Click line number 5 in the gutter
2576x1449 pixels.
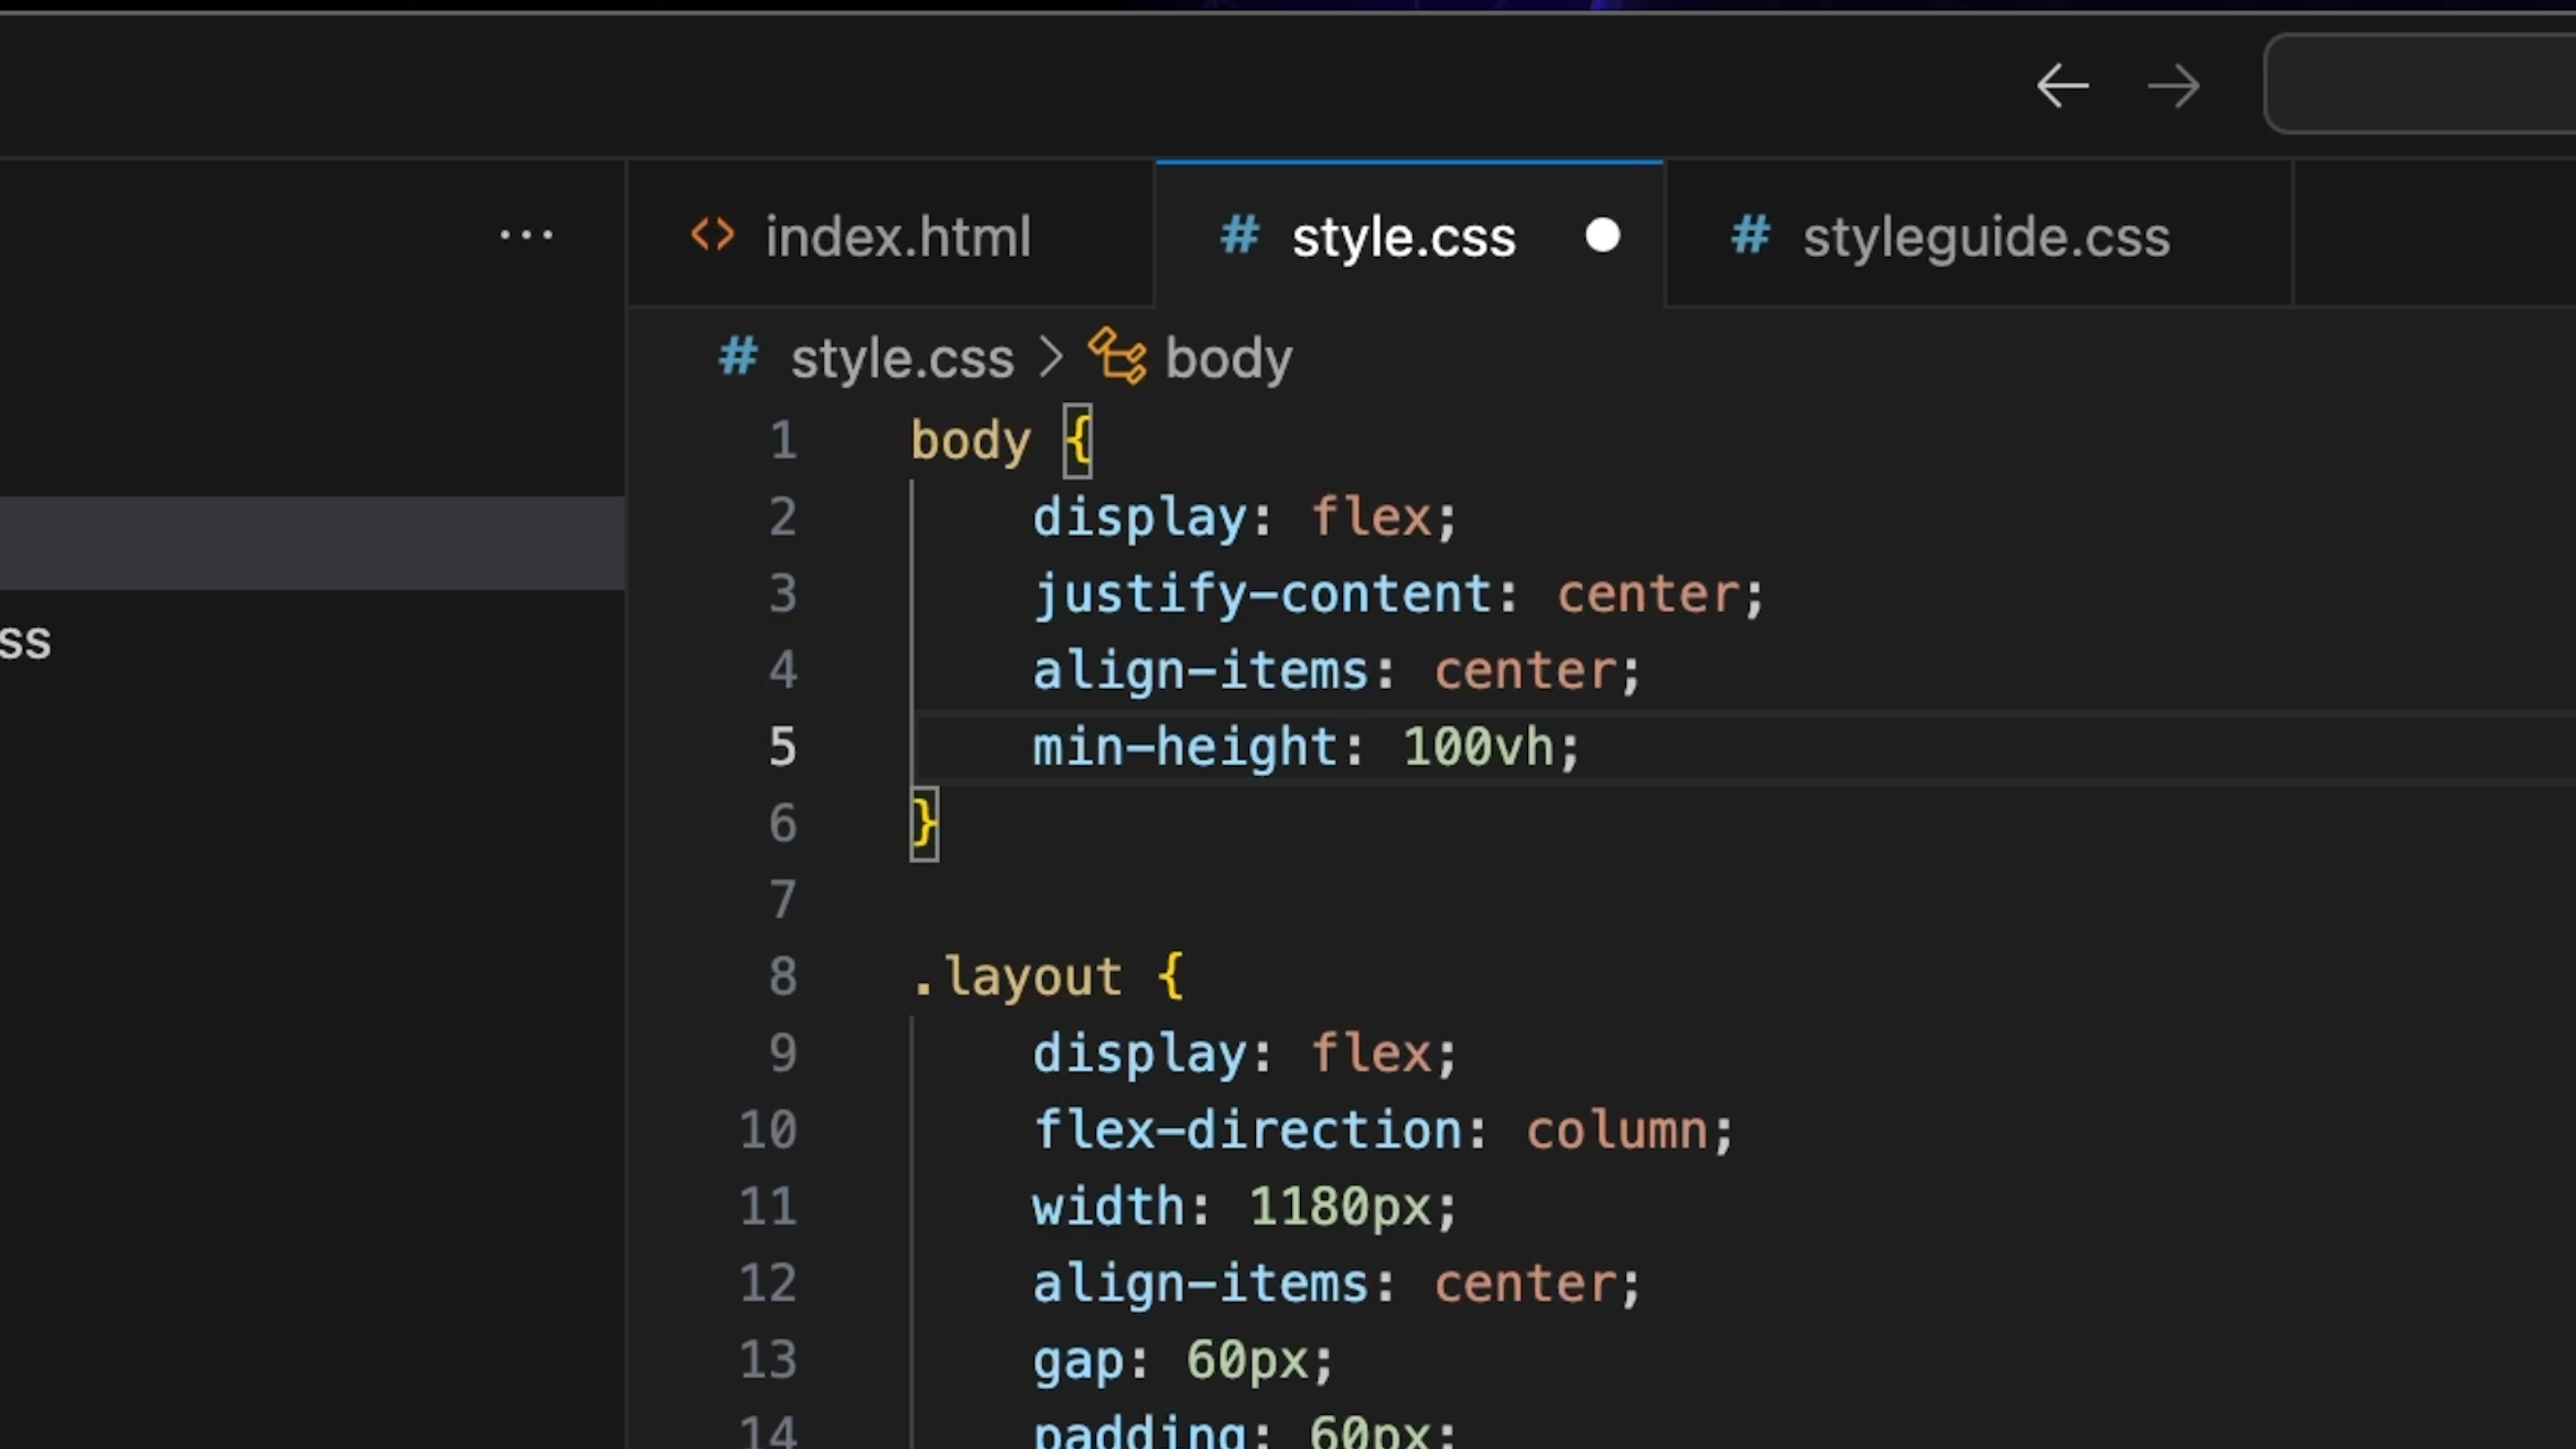pos(783,747)
